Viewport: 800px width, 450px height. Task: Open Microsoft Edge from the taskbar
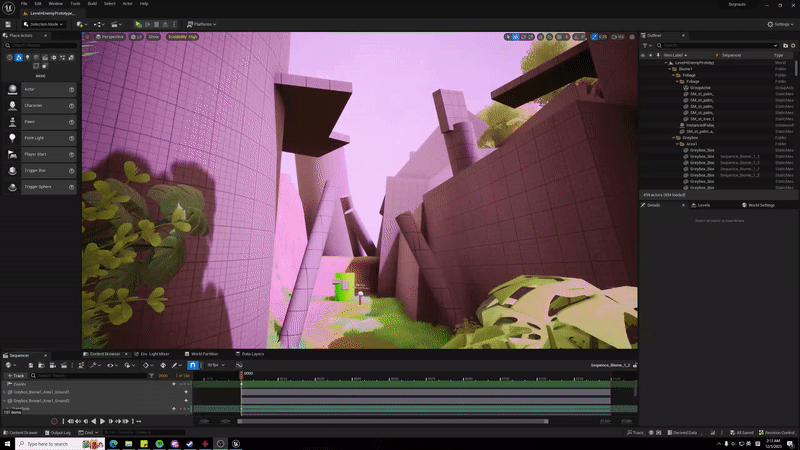click(113, 444)
